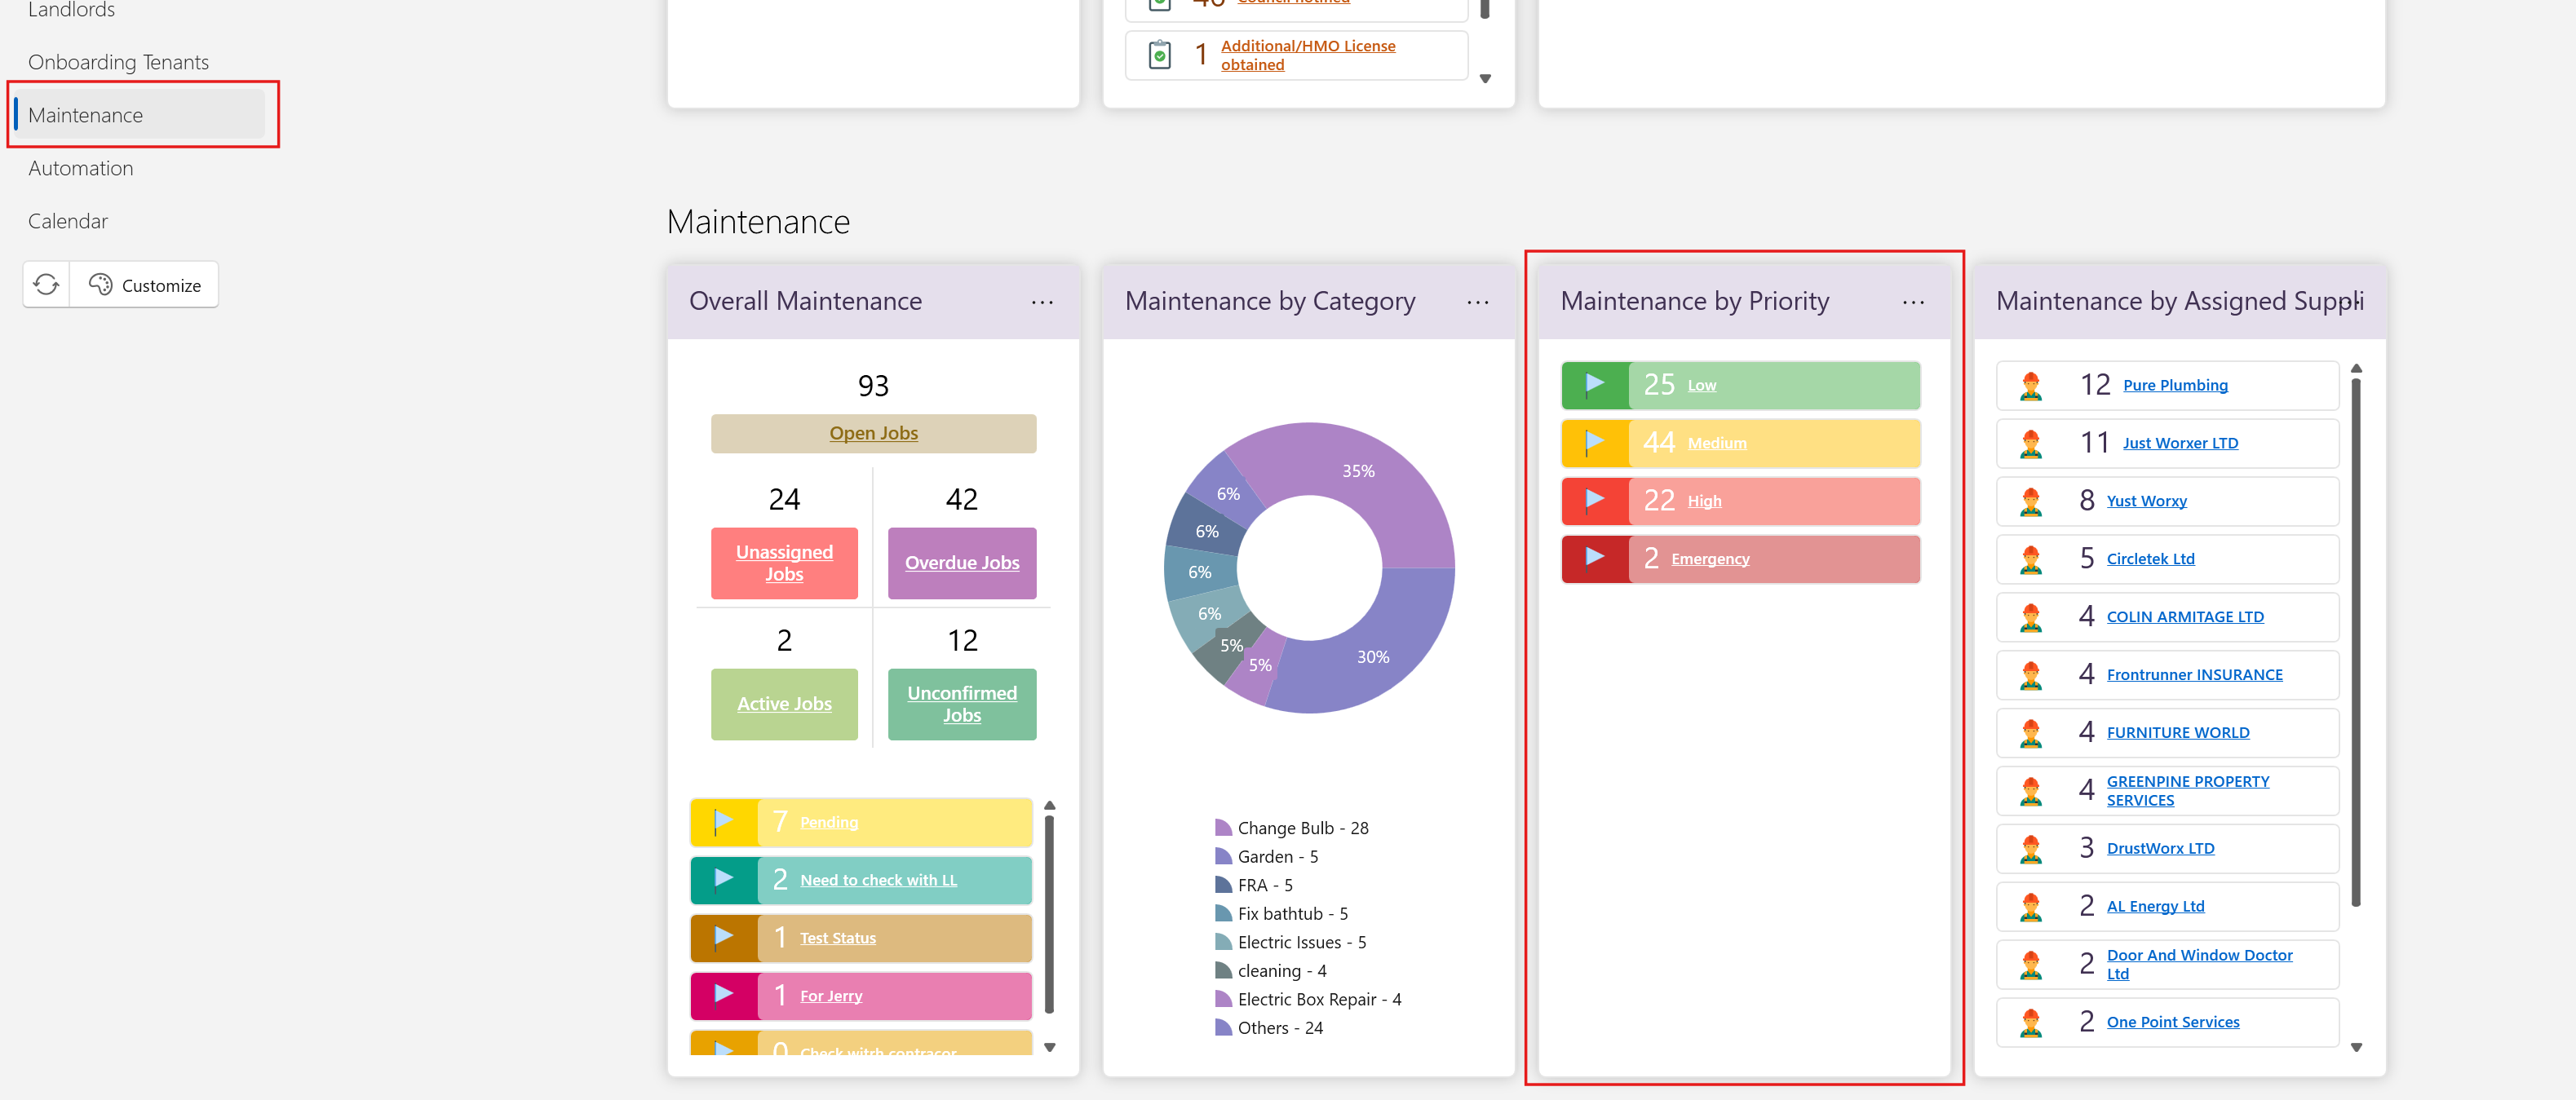Image resolution: width=2576 pixels, height=1100 pixels.
Task: Click the refresh dashboard icon
Action: coord(46,285)
